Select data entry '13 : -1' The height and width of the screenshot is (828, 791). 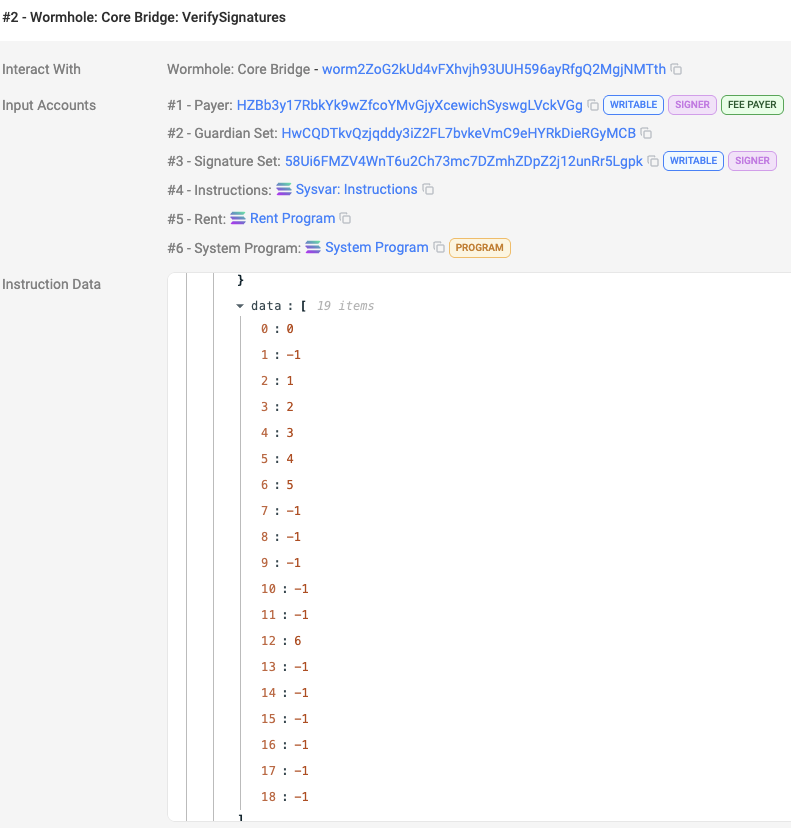285,666
